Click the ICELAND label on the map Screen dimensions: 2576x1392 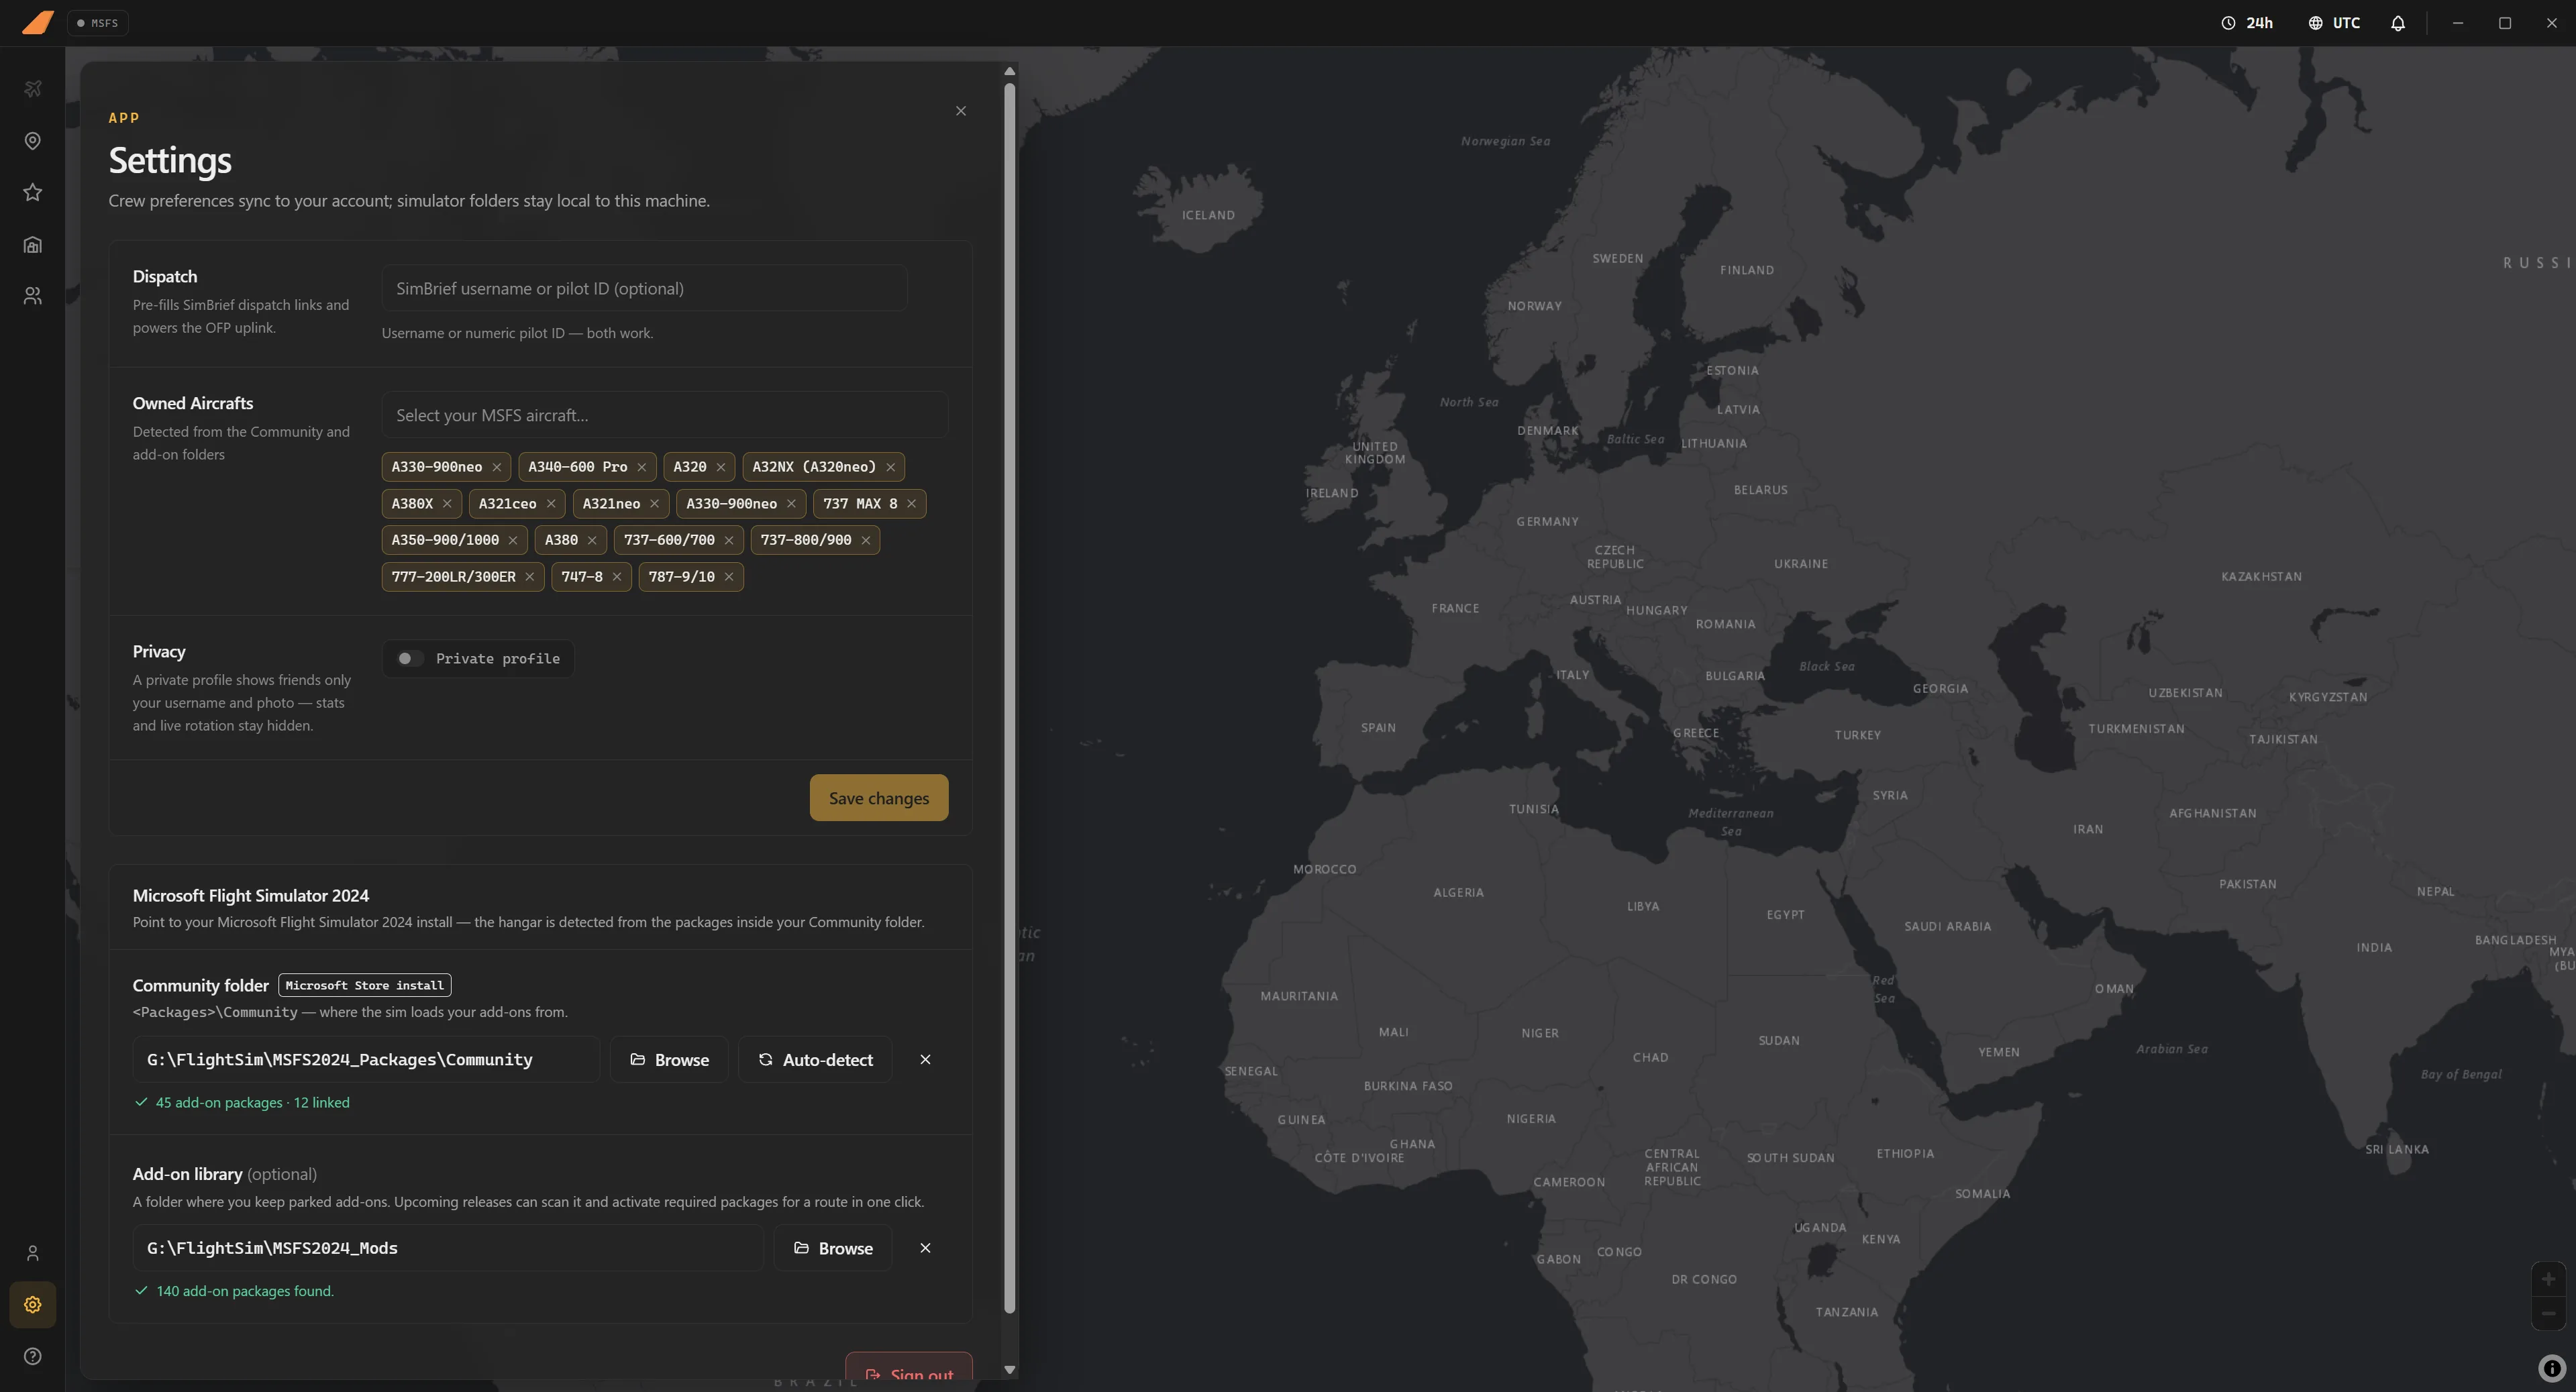[x=1208, y=215]
